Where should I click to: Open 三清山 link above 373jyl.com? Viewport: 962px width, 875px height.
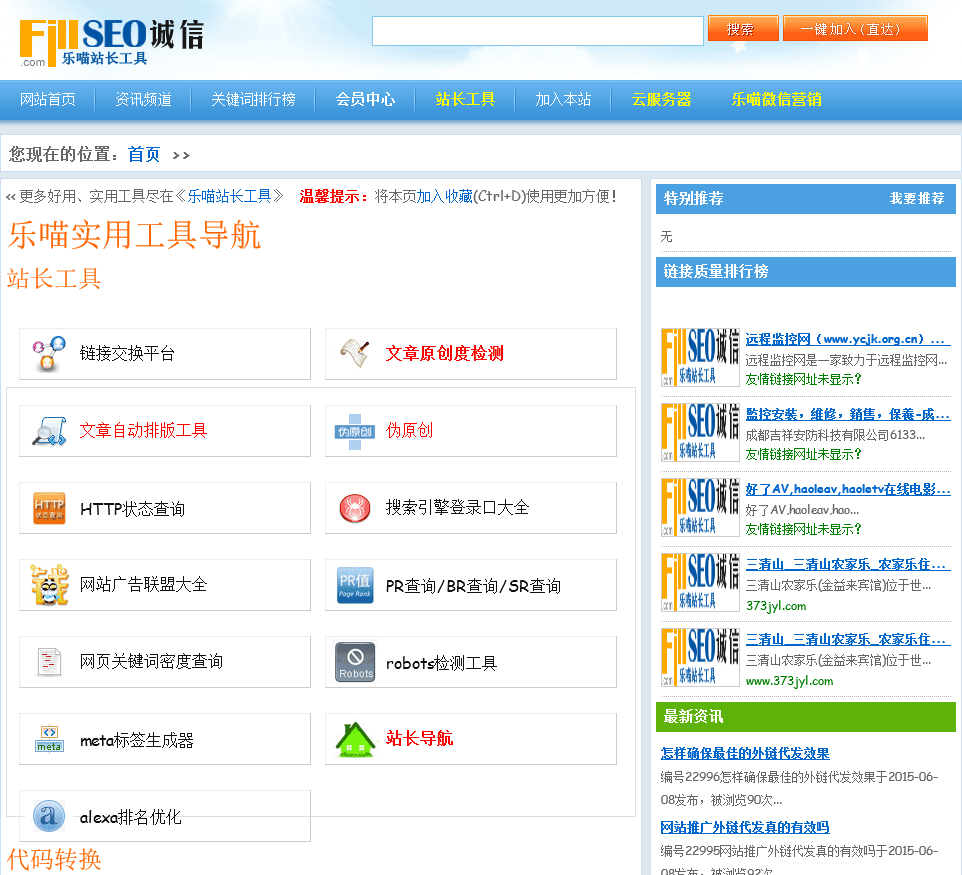pyautogui.click(x=847, y=565)
